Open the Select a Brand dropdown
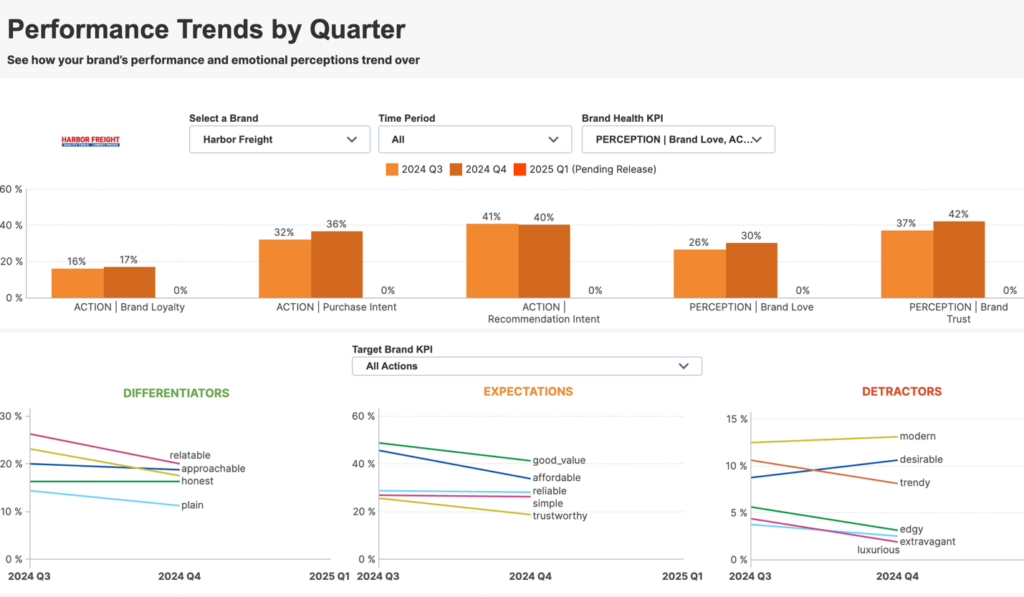The height and width of the screenshot is (597, 1024). [x=280, y=140]
